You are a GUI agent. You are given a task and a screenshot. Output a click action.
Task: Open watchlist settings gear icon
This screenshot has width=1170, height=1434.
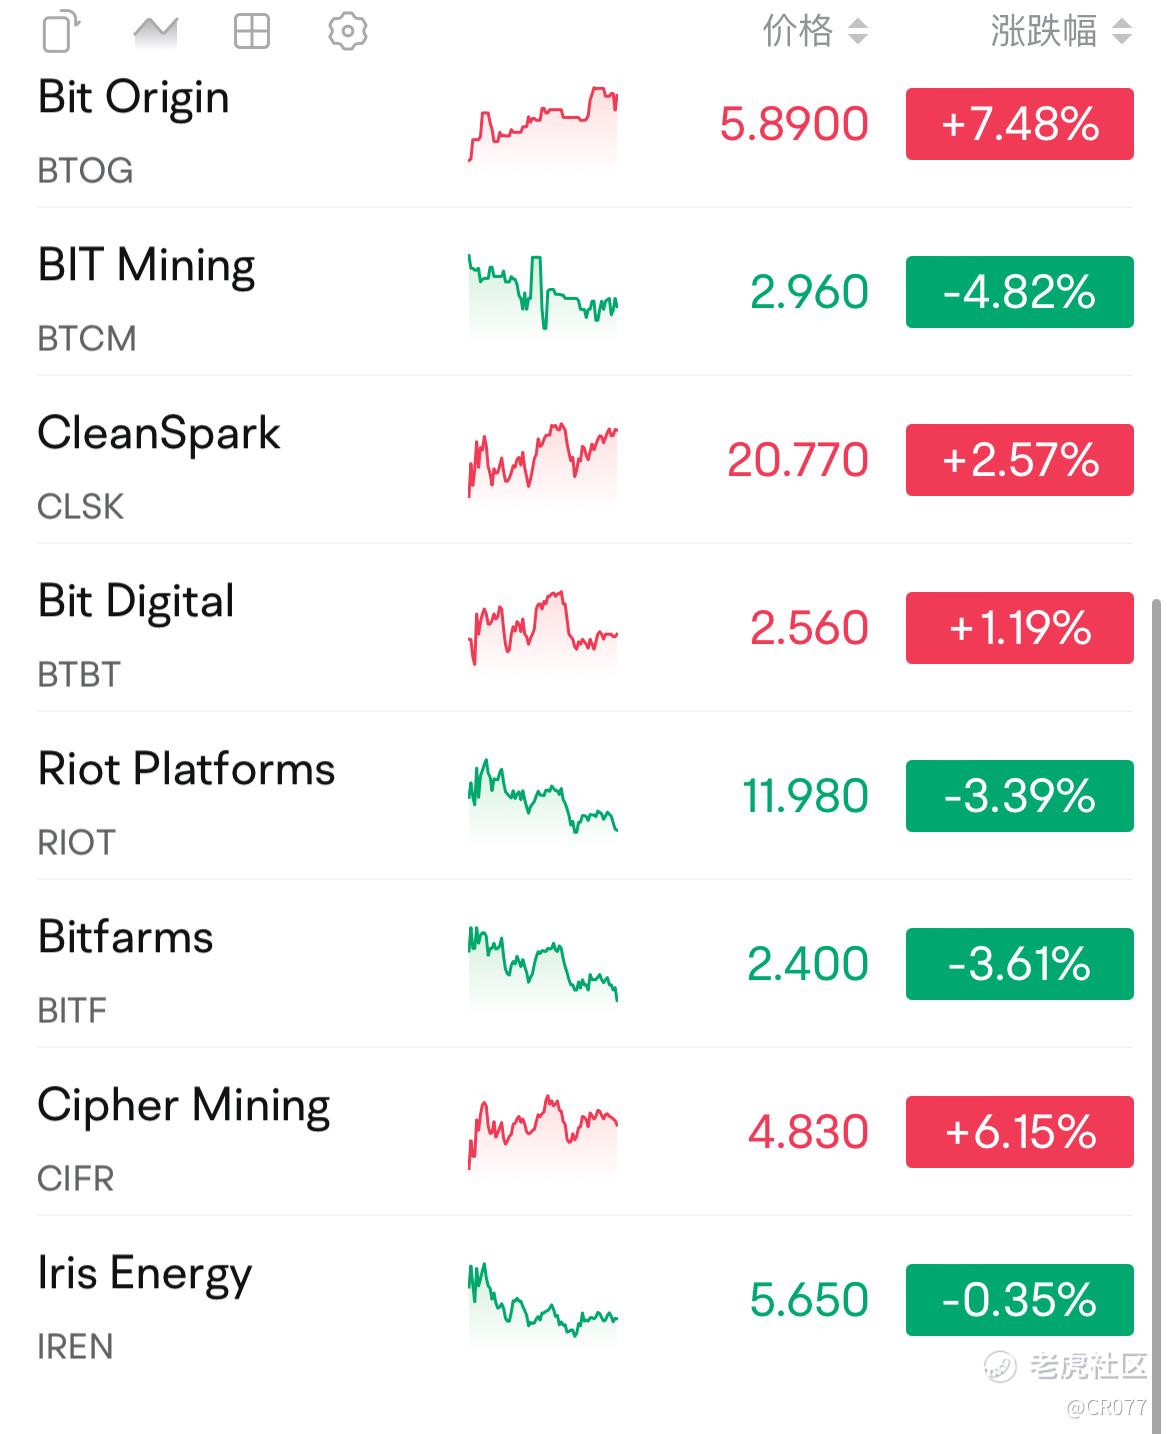click(x=347, y=32)
